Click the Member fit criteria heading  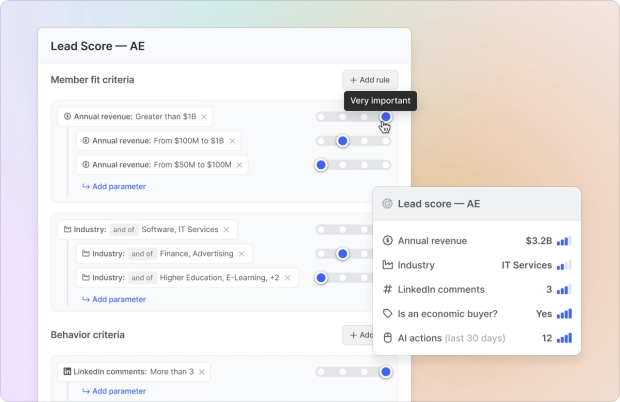[x=93, y=80]
